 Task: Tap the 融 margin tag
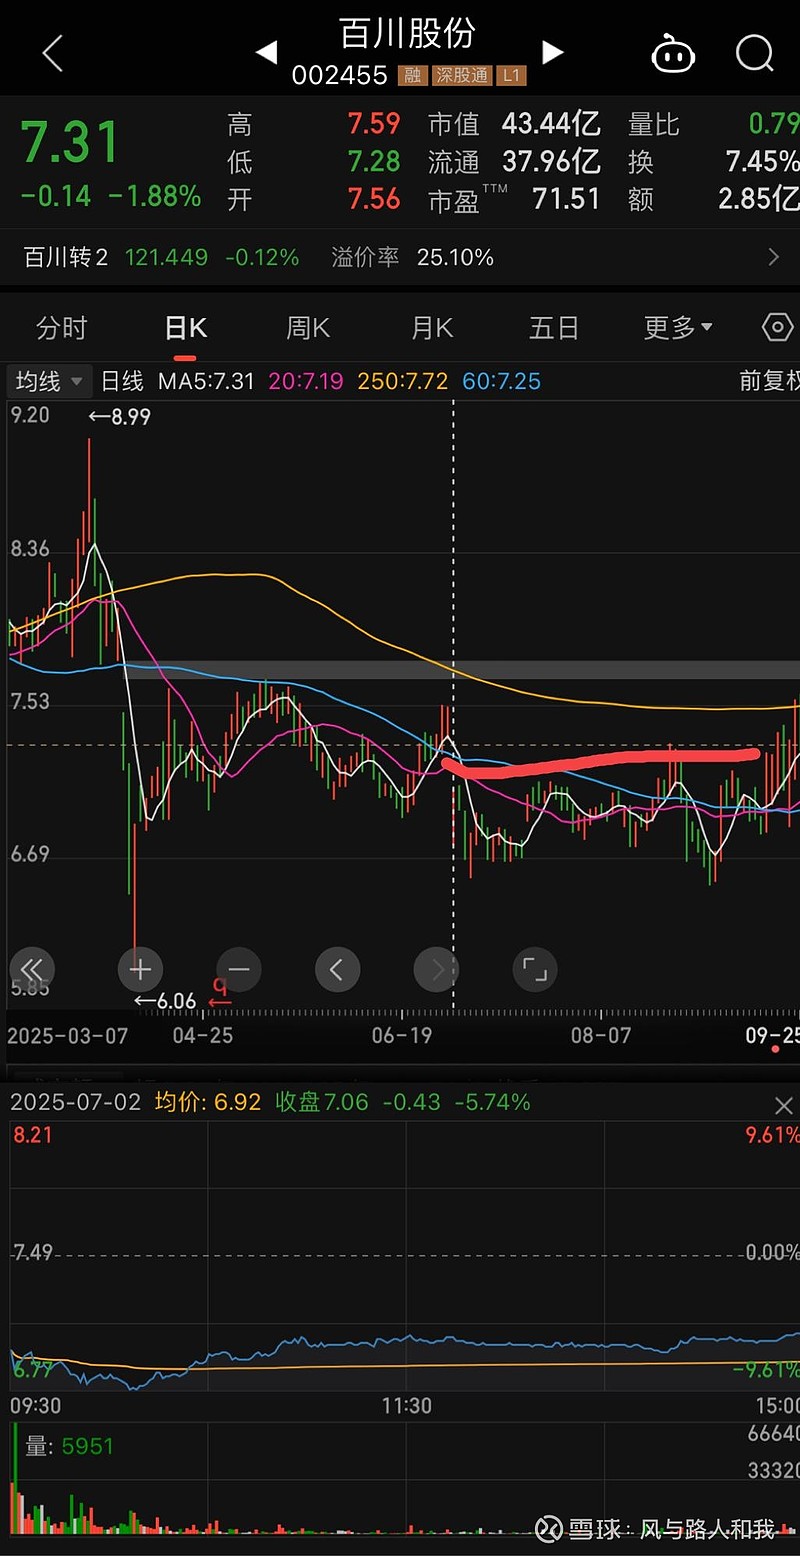click(411, 76)
